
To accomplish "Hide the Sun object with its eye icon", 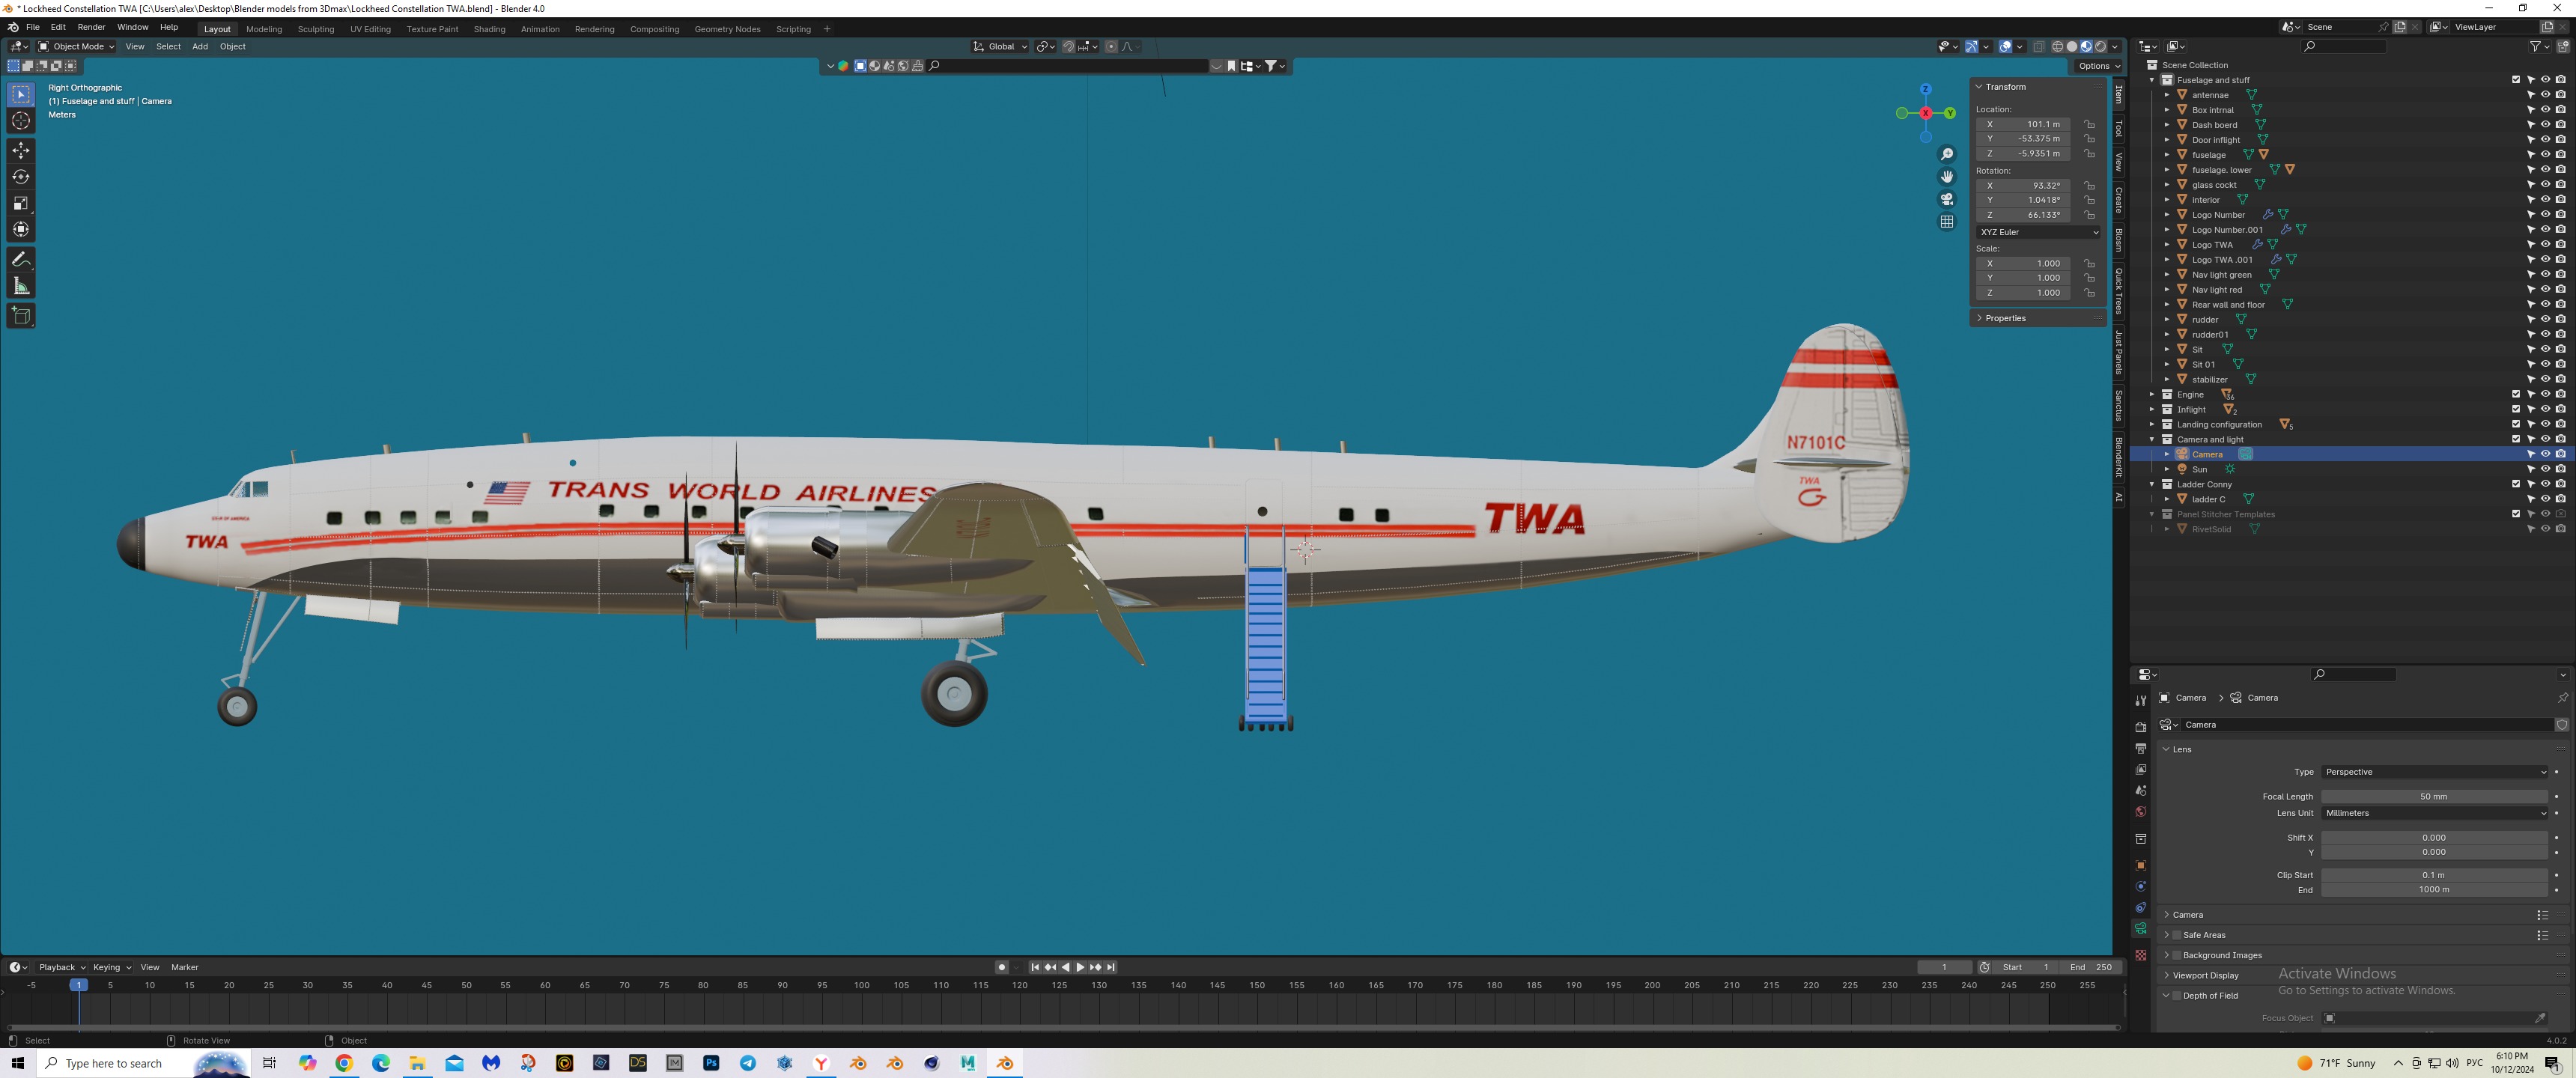I will [2545, 469].
